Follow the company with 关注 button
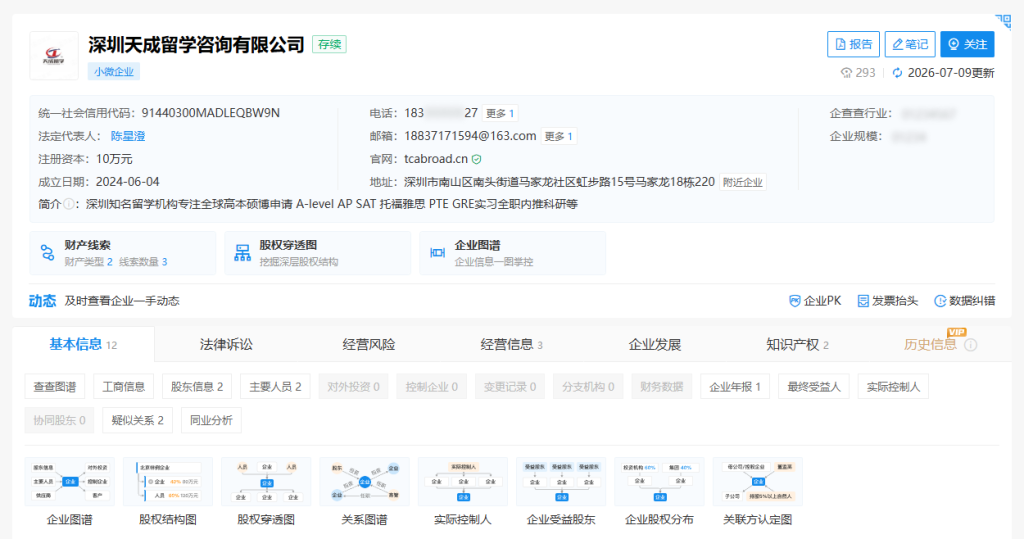Viewport: 1024px width, 539px height. pos(967,44)
